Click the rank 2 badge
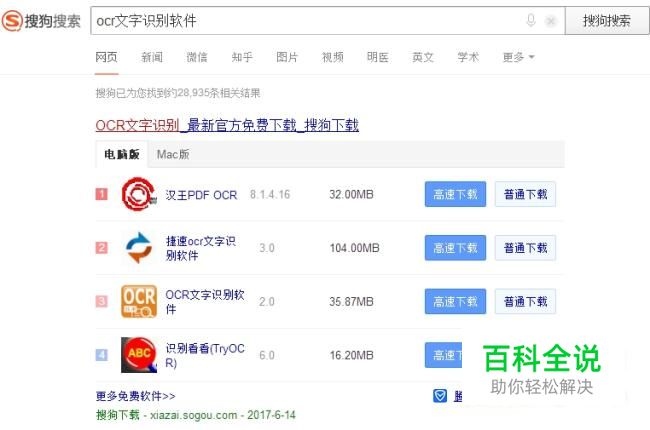 [x=102, y=248]
